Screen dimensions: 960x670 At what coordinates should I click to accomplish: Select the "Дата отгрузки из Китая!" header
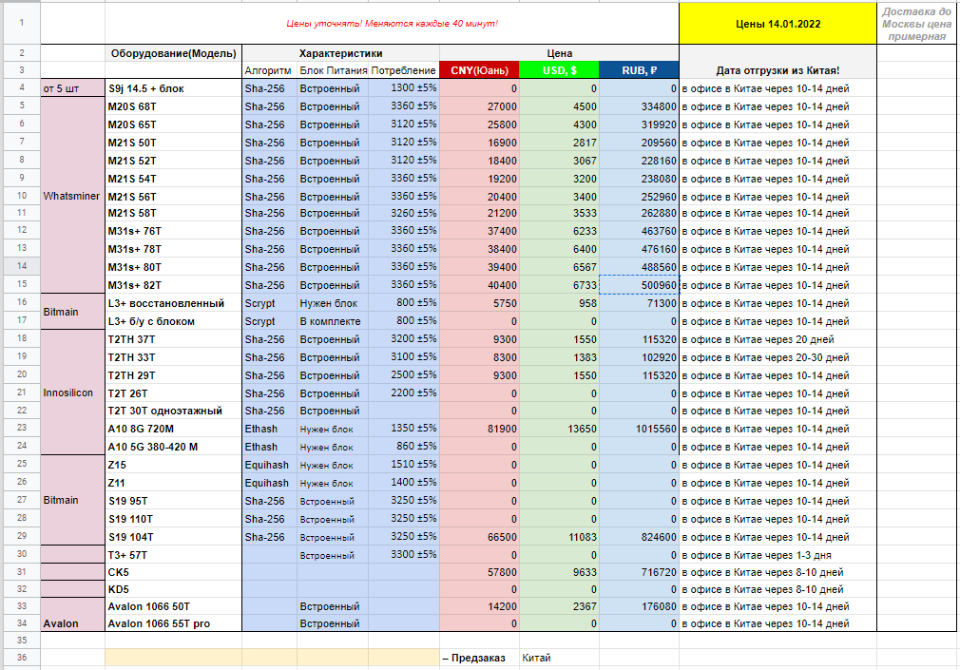(x=776, y=70)
